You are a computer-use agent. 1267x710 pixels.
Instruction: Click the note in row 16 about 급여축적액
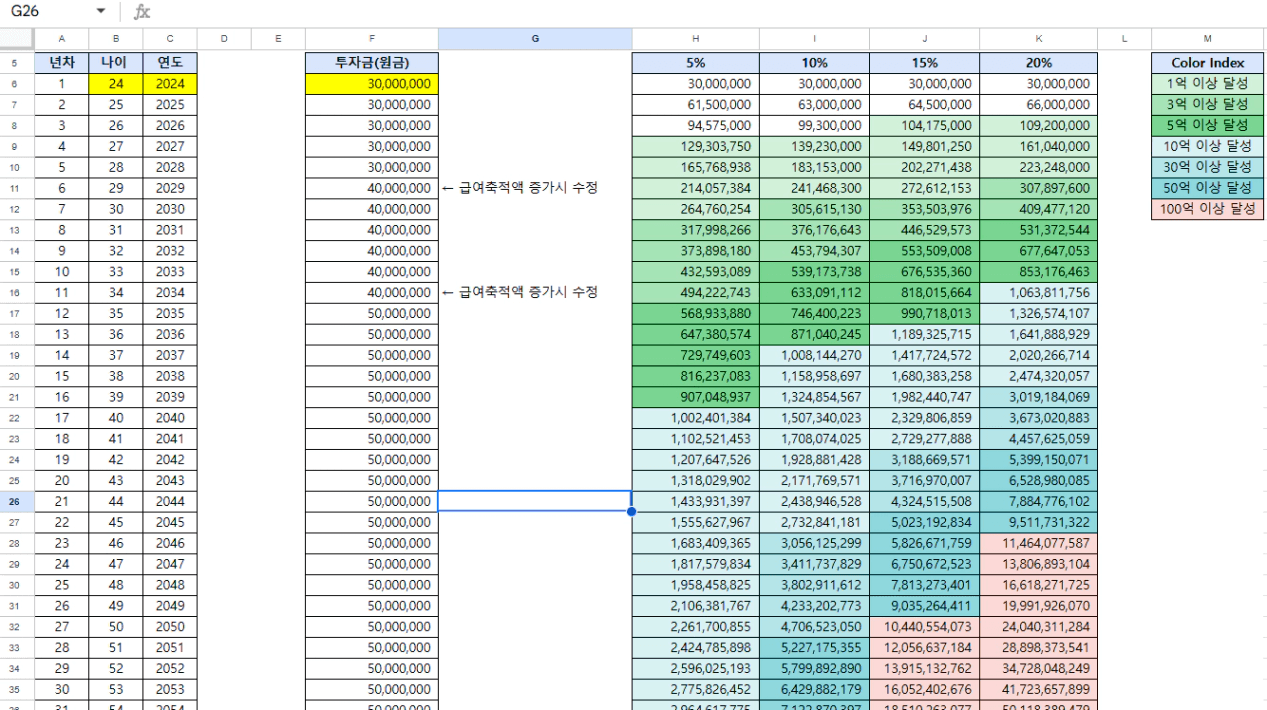tap(520, 292)
